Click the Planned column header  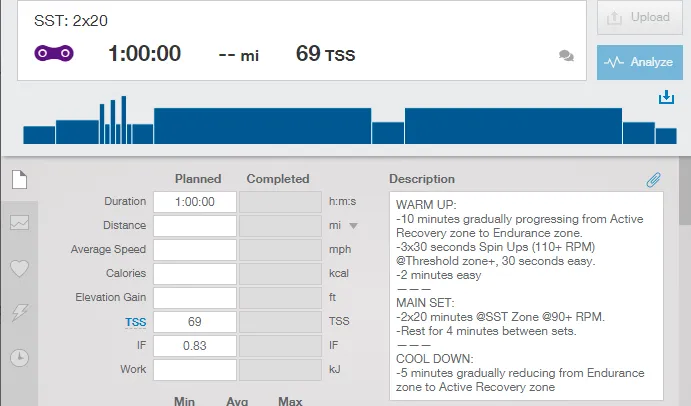(x=198, y=179)
